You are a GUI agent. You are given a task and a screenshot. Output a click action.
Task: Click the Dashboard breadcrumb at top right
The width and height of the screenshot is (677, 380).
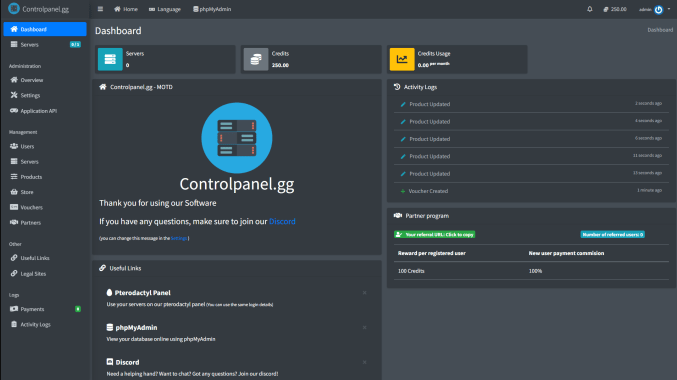coord(660,30)
